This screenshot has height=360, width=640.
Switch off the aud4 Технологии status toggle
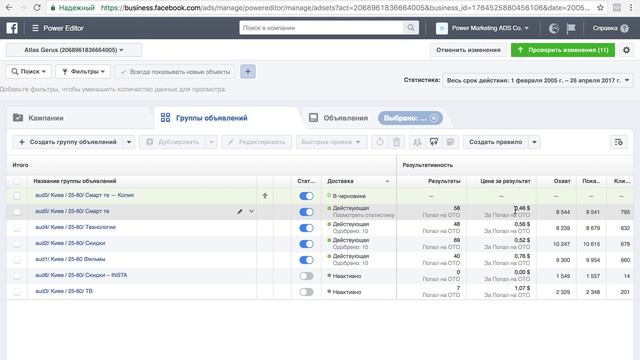(306, 228)
